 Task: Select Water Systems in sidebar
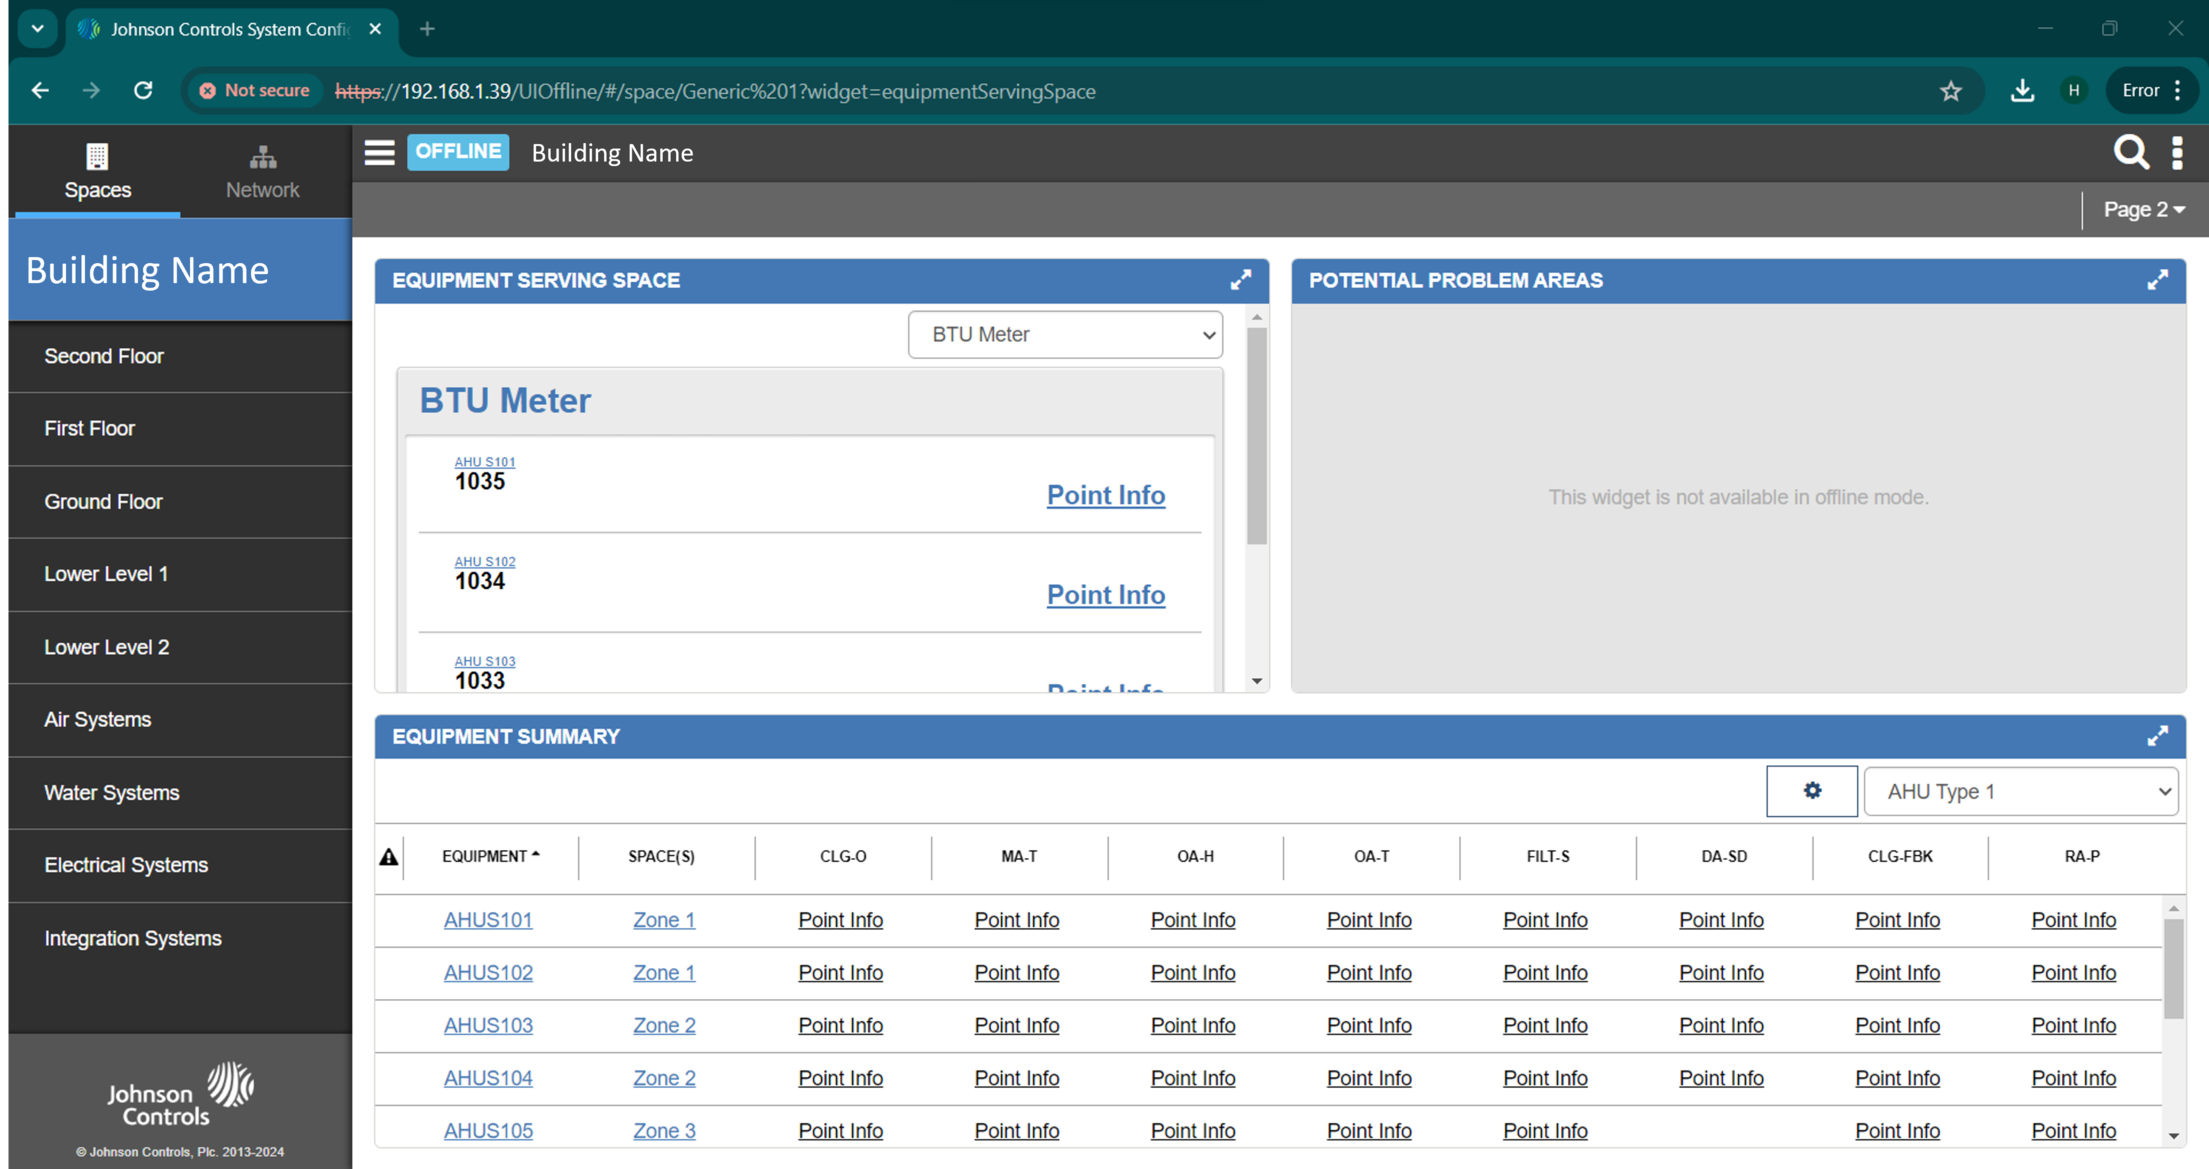pos(112,793)
